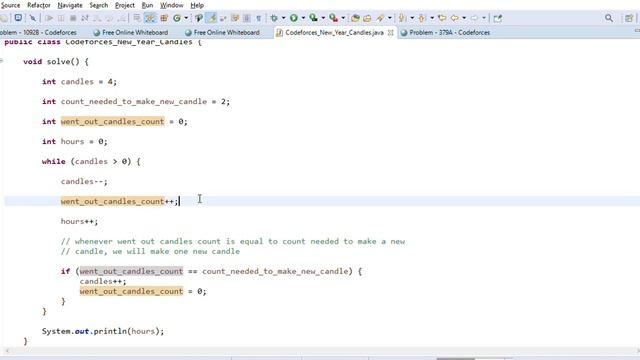Expand the Next Annotation dropdown arrow
This screenshot has width=640, height=360.
pyautogui.click(x=412, y=18)
